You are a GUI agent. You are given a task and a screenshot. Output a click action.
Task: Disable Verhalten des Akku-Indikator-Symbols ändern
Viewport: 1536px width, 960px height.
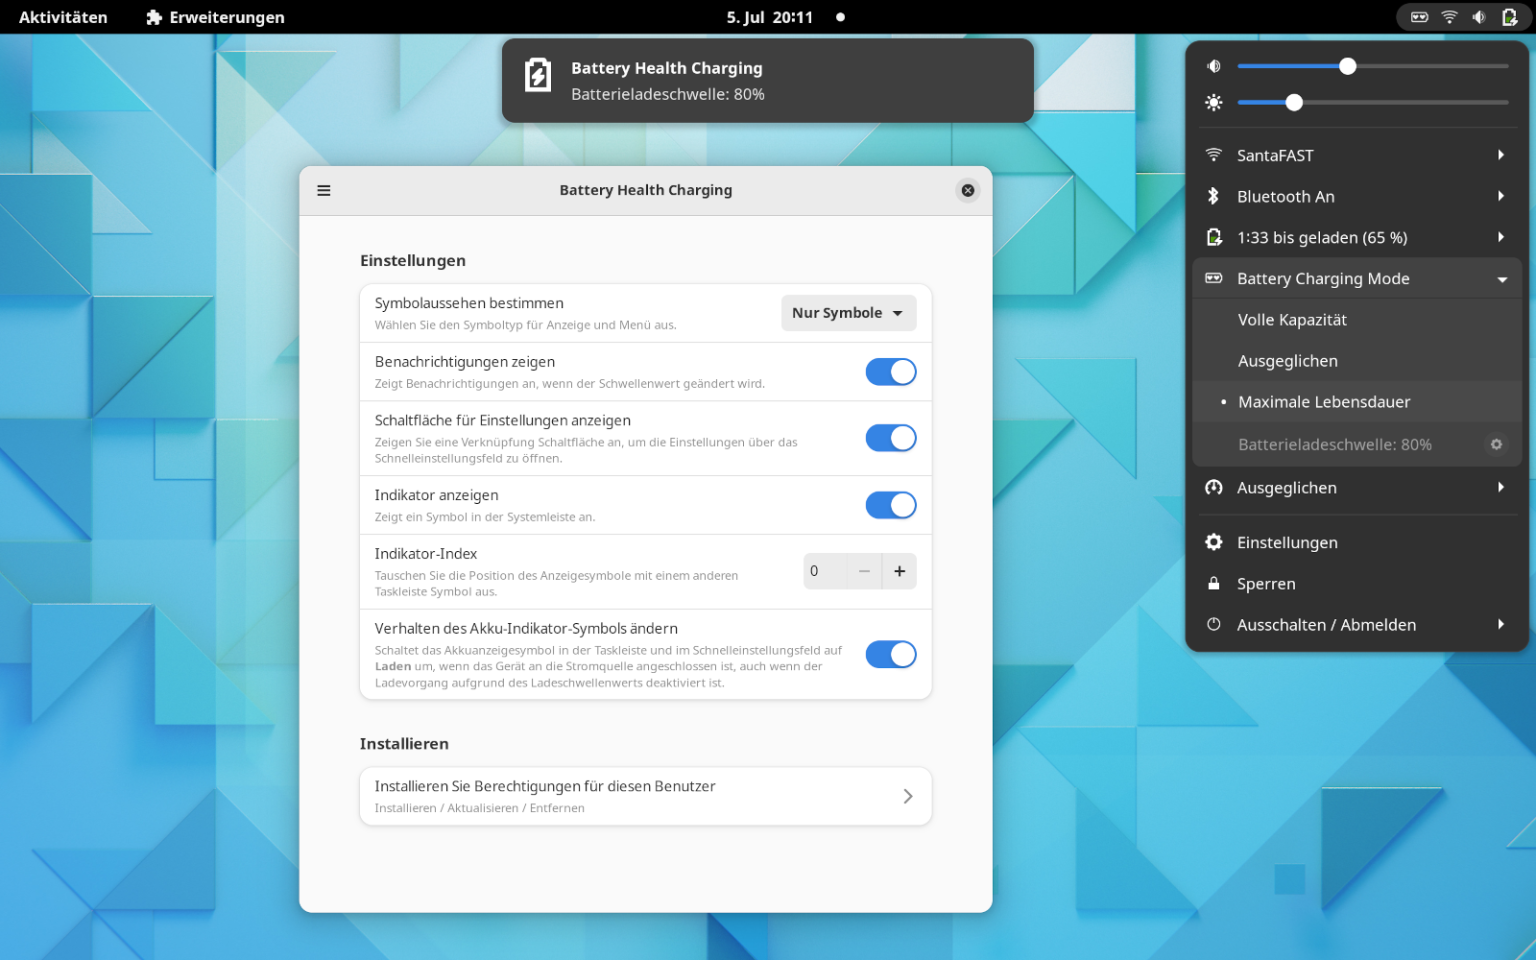tap(890, 654)
